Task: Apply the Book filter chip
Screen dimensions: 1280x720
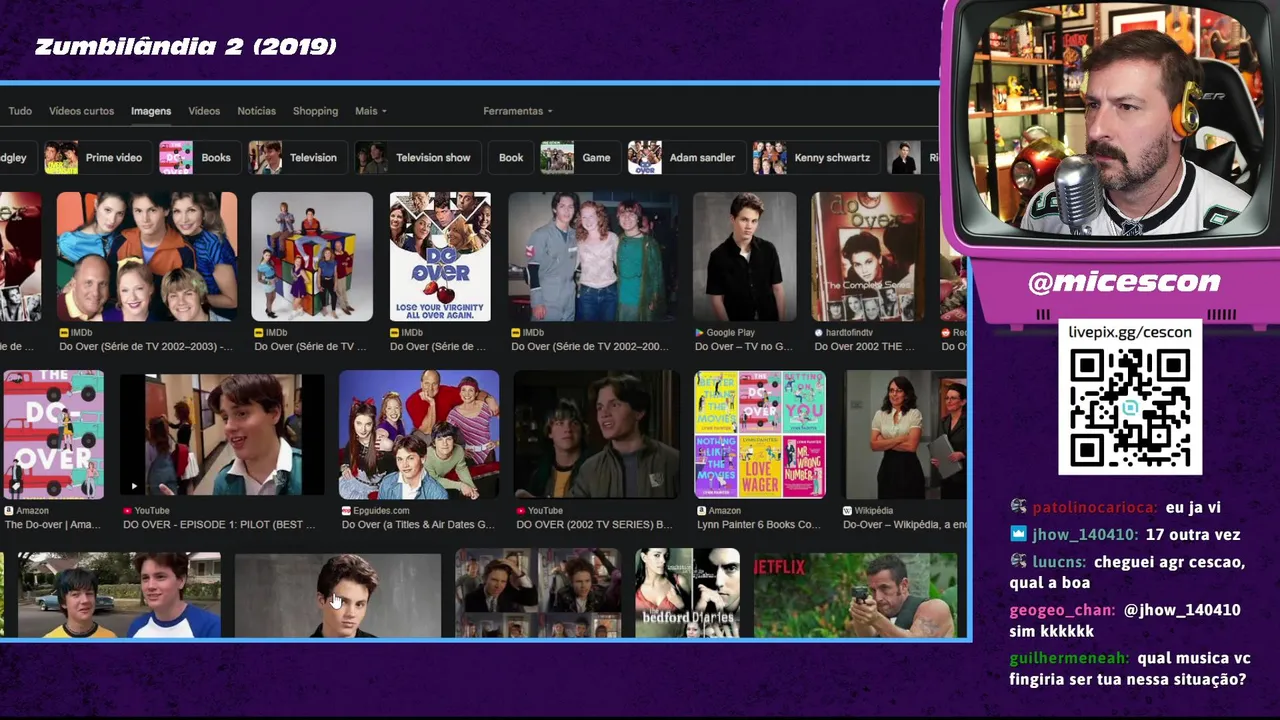Action: pos(511,158)
